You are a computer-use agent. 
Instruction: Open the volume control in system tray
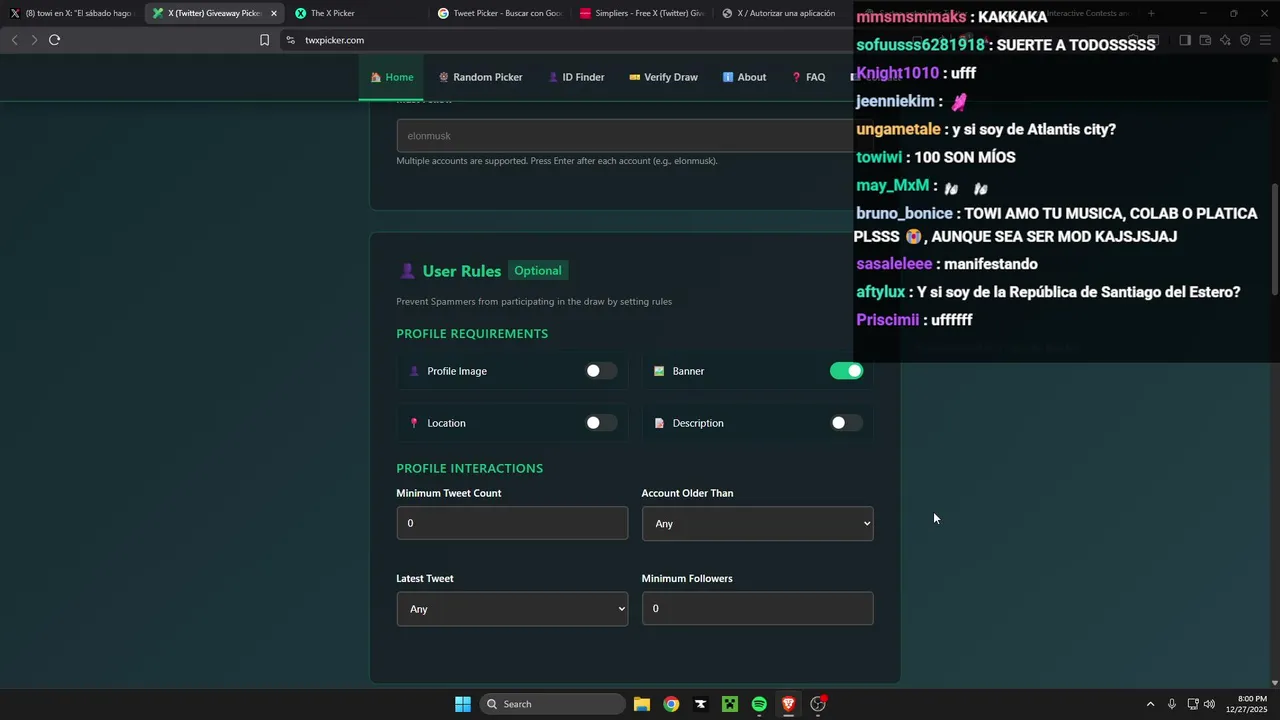[1209, 704]
